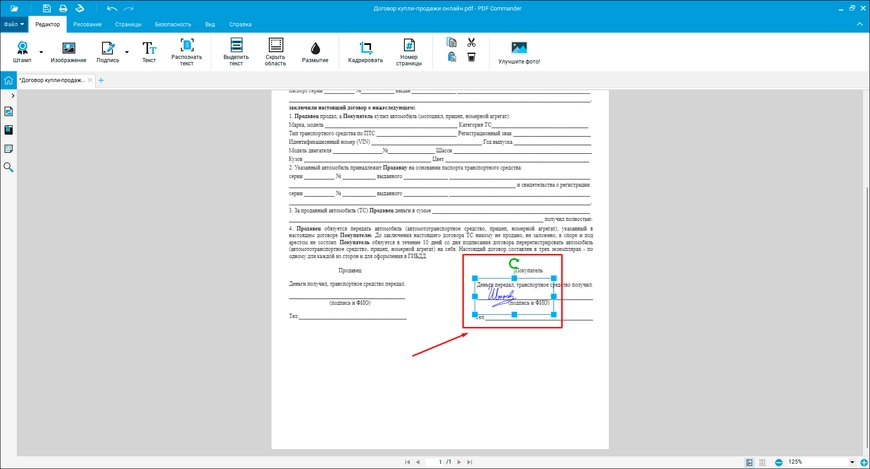
Task: Run Распознать текст OCR tool
Action: (x=186, y=52)
